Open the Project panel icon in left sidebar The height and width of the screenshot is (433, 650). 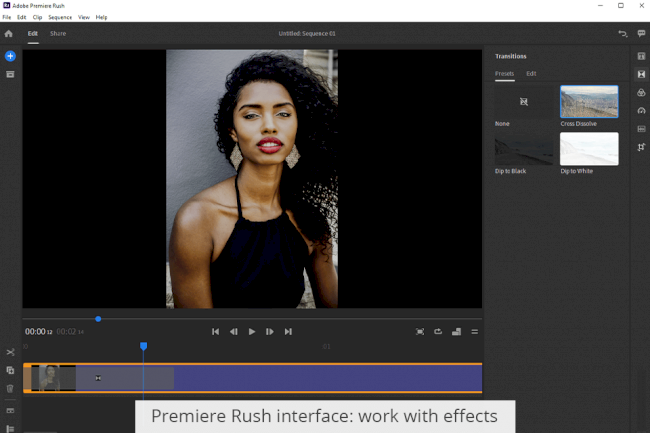coord(10,75)
